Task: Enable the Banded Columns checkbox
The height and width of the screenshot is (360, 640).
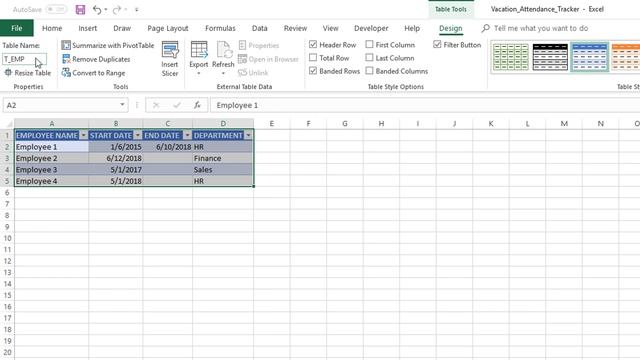Action: 369,71
